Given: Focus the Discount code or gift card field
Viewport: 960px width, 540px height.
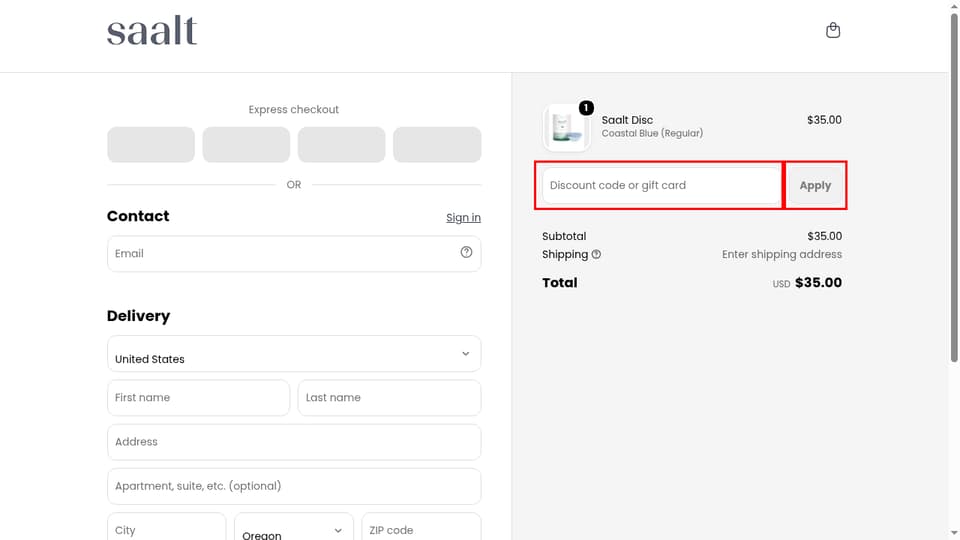Looking at the screenshot, I should pos(661,185).
